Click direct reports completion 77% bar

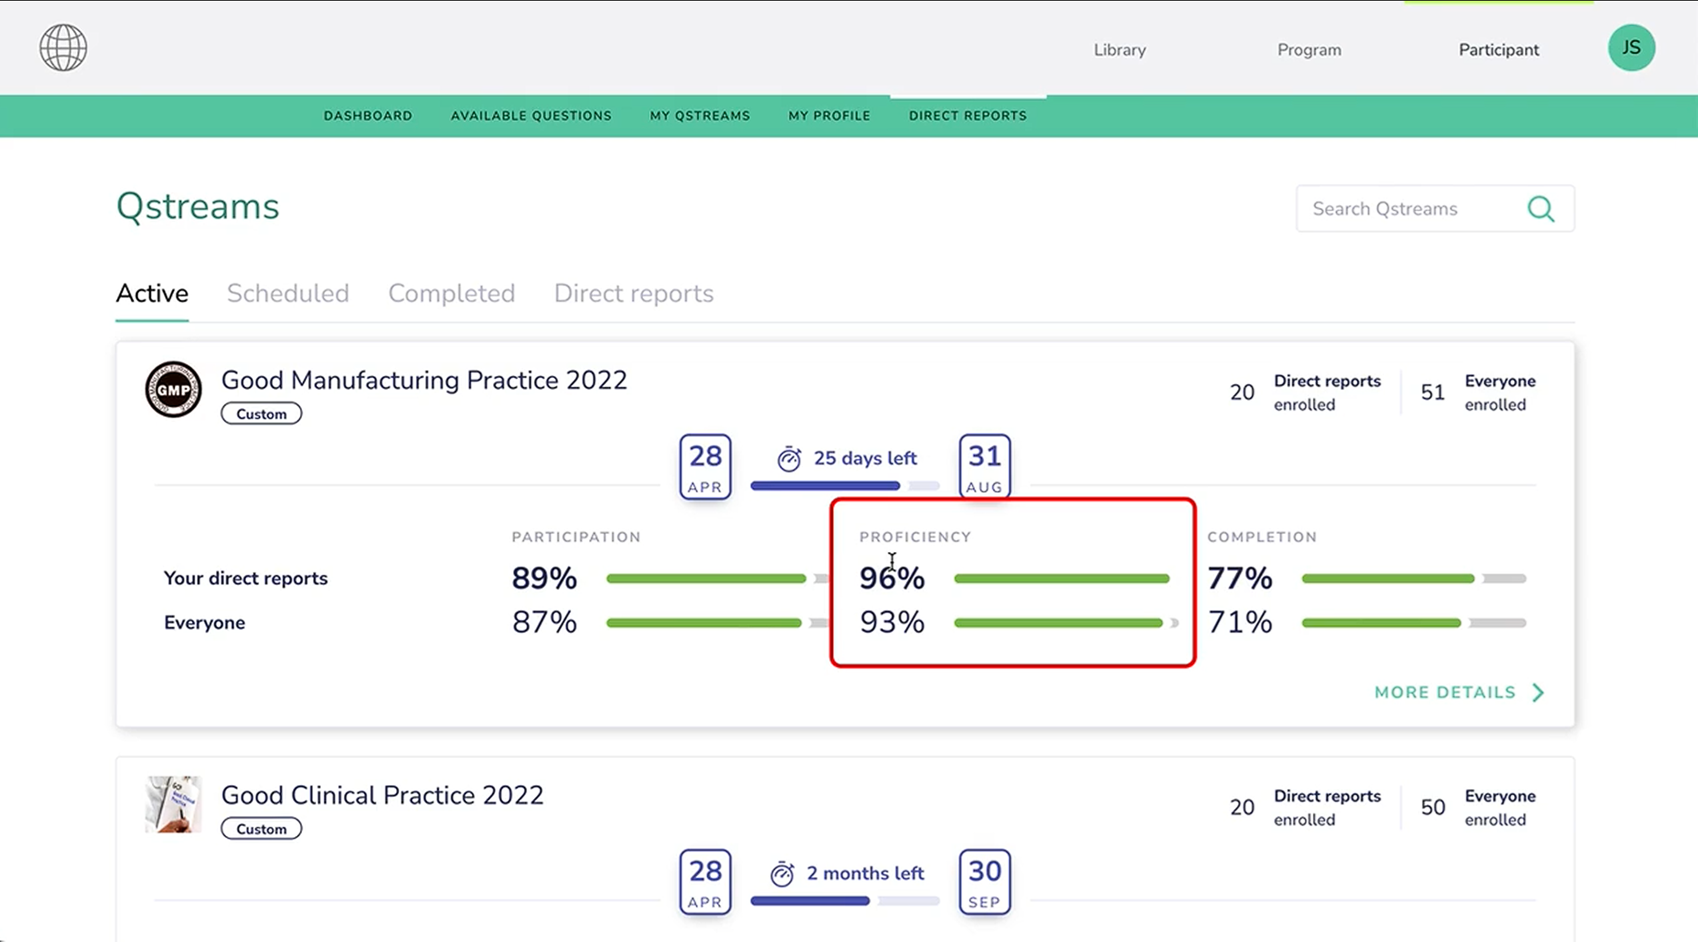[x=1414, y=578]
